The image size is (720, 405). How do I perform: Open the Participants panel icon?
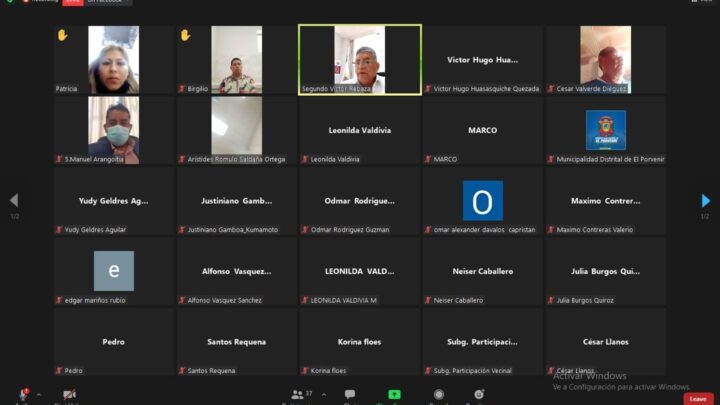(298, 394)
